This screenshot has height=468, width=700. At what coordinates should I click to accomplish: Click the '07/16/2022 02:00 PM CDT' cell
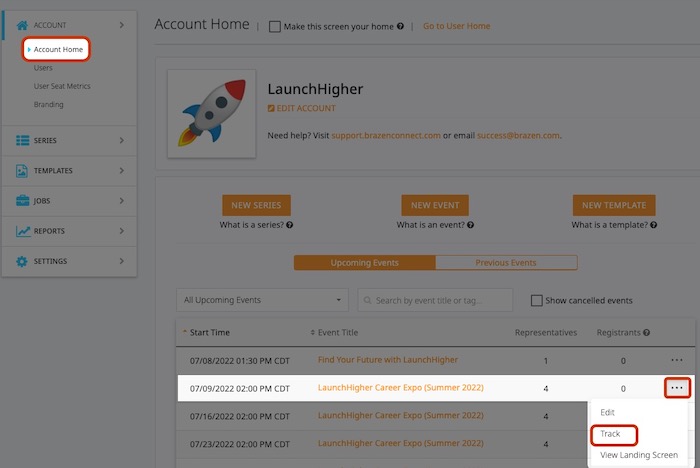click(240, 417)
